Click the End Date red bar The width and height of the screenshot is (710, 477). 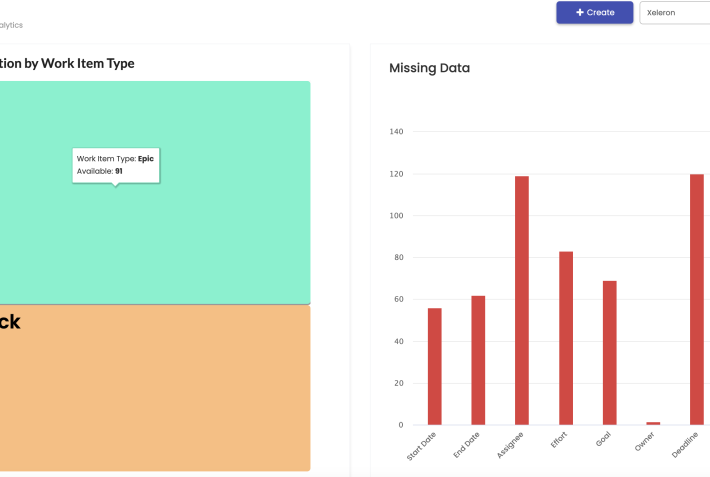478,360
